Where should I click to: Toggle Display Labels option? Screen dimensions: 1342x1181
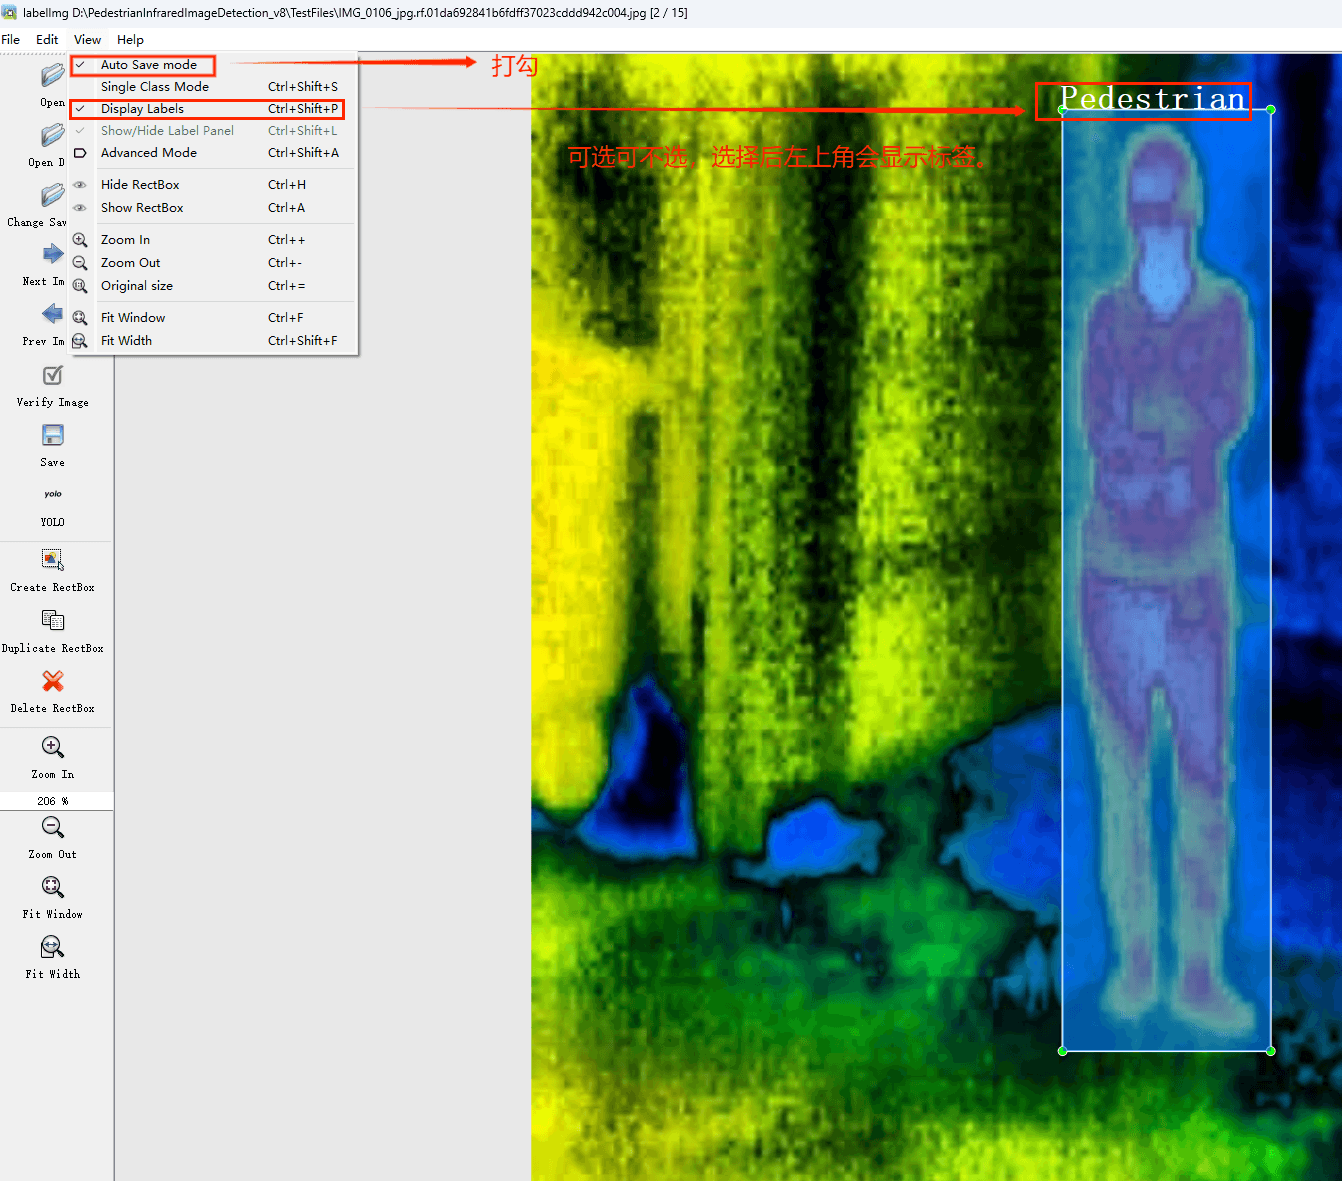(213, 109)
